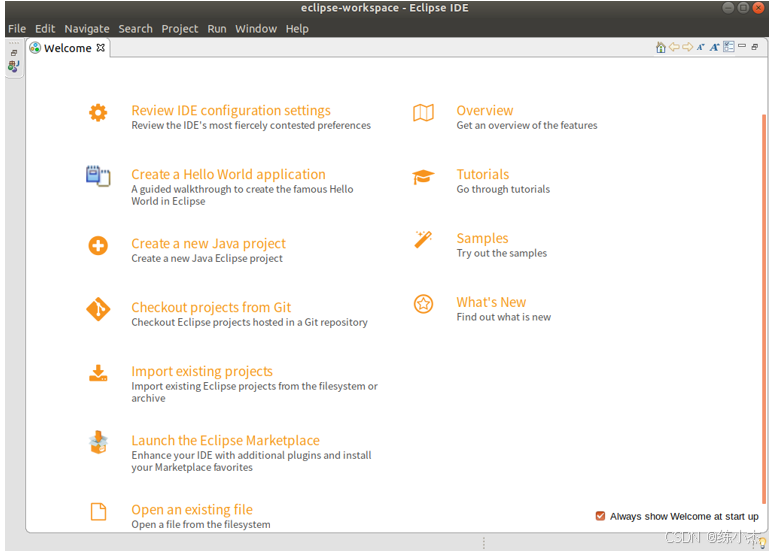Click 'Create a new Java Eclipse project' text
This screenshot has width=769, height=551.
207,258
